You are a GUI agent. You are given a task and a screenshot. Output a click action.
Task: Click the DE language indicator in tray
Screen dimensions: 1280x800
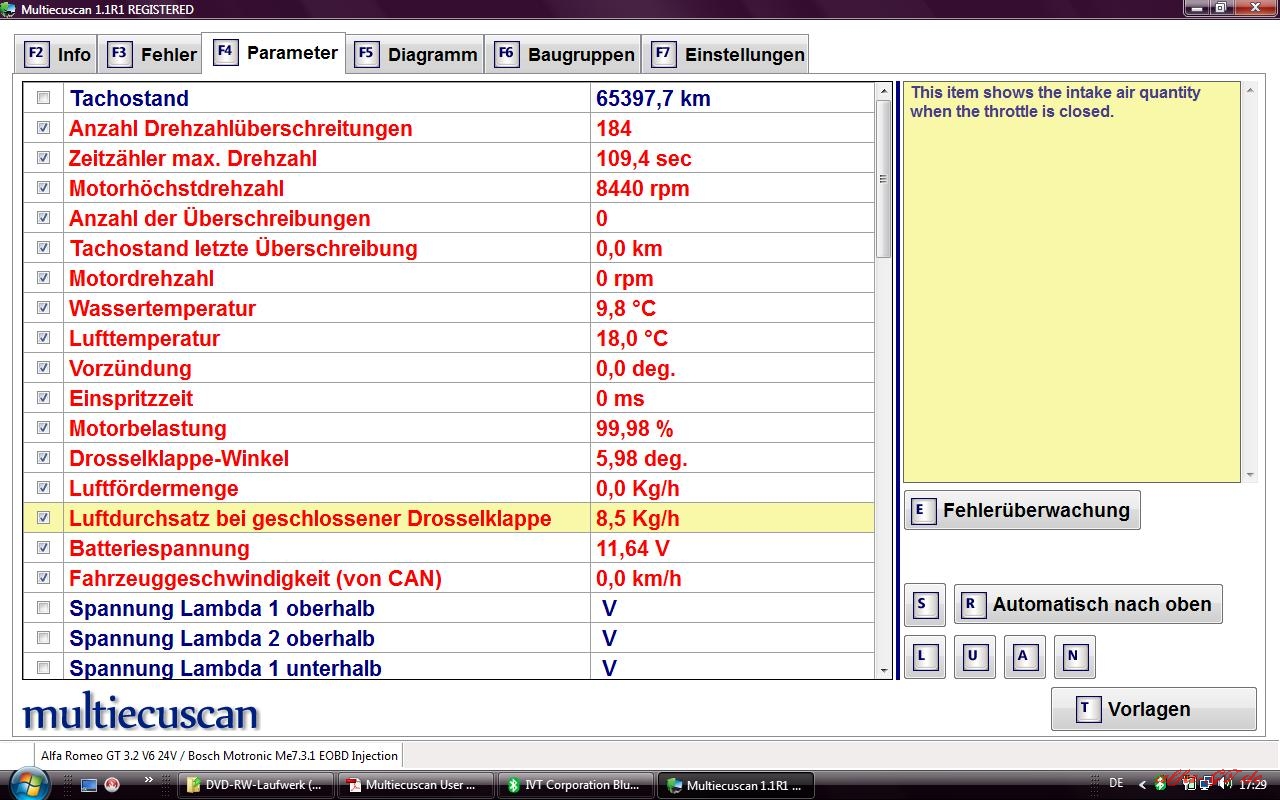point(1116,783)
